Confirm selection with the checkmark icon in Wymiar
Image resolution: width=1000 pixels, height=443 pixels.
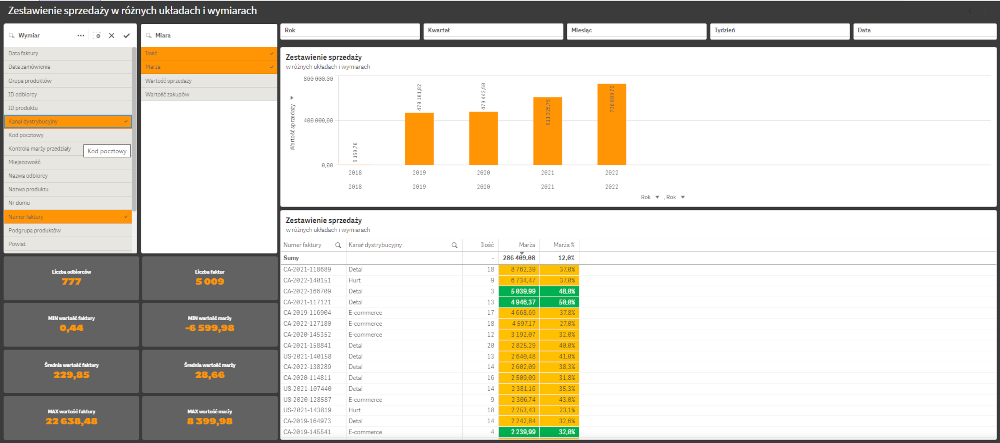(126, 36)
